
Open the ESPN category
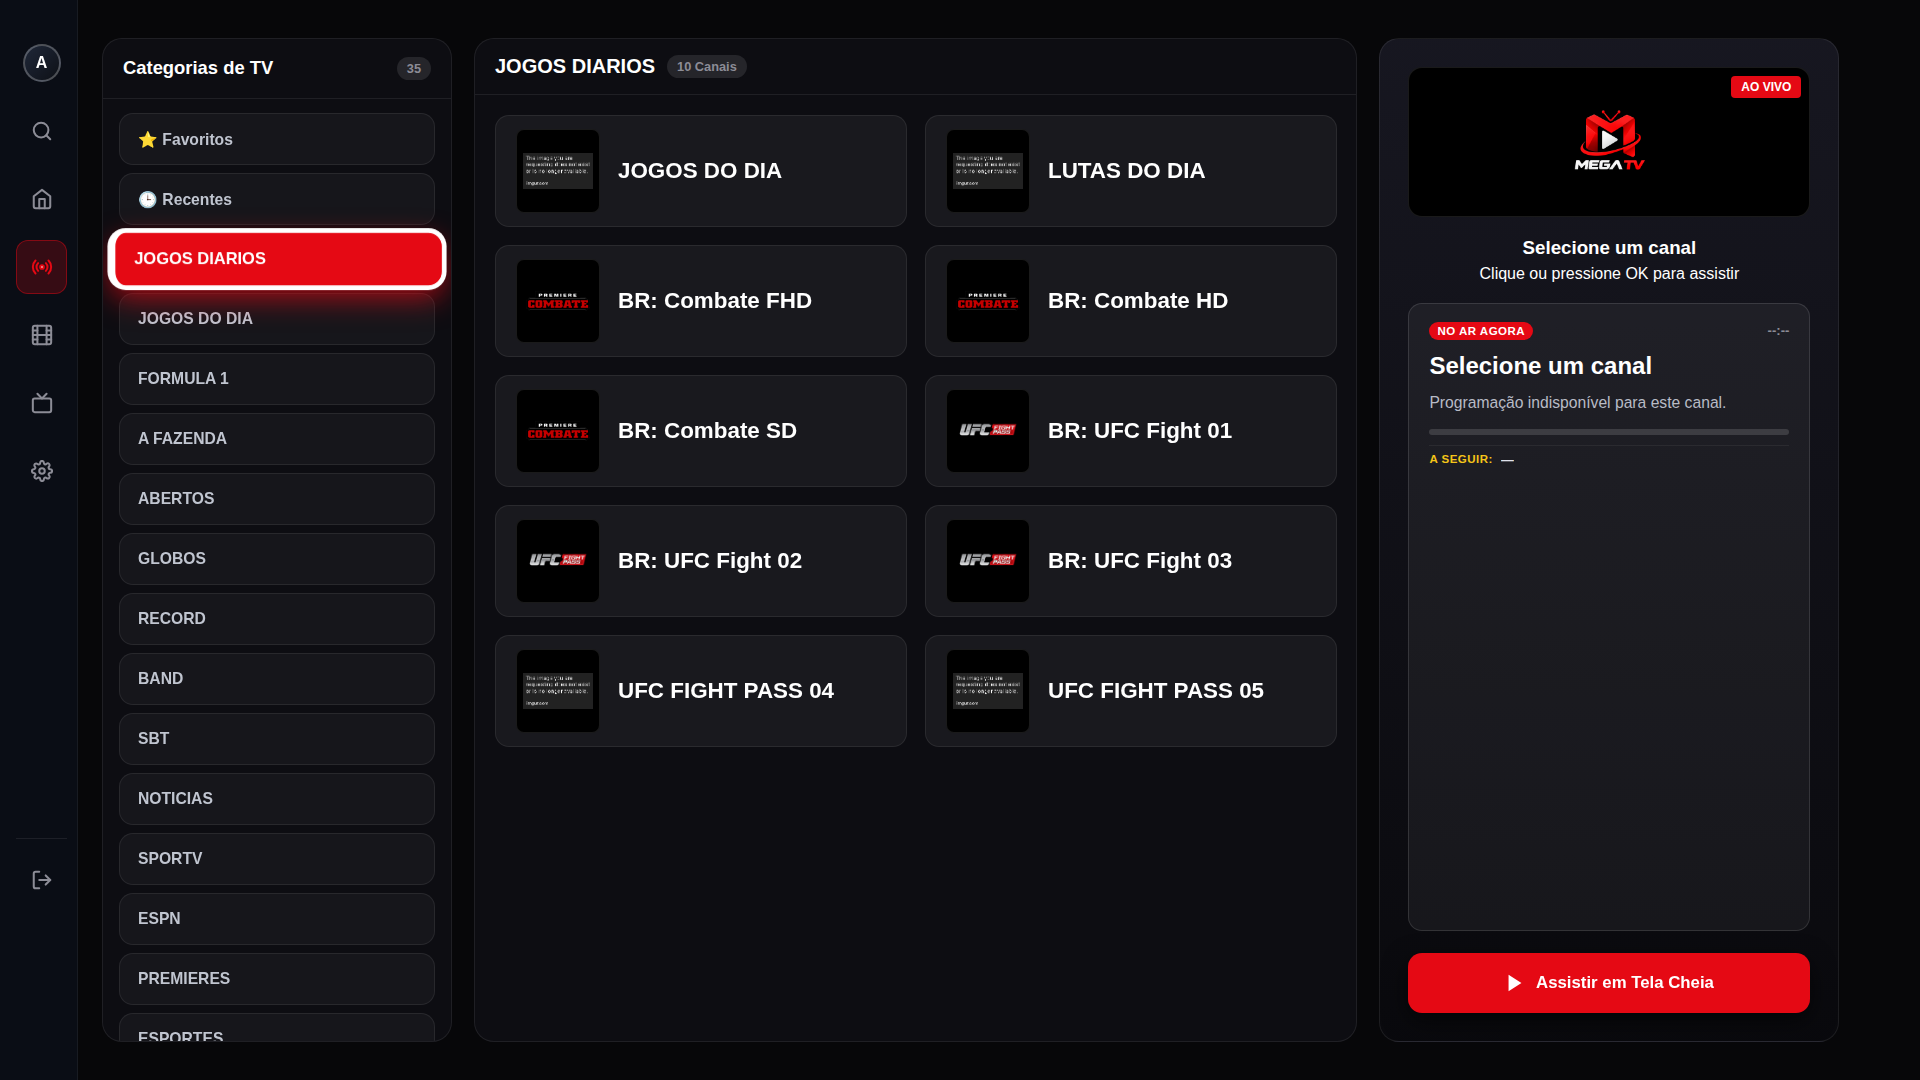pos(277,919)
